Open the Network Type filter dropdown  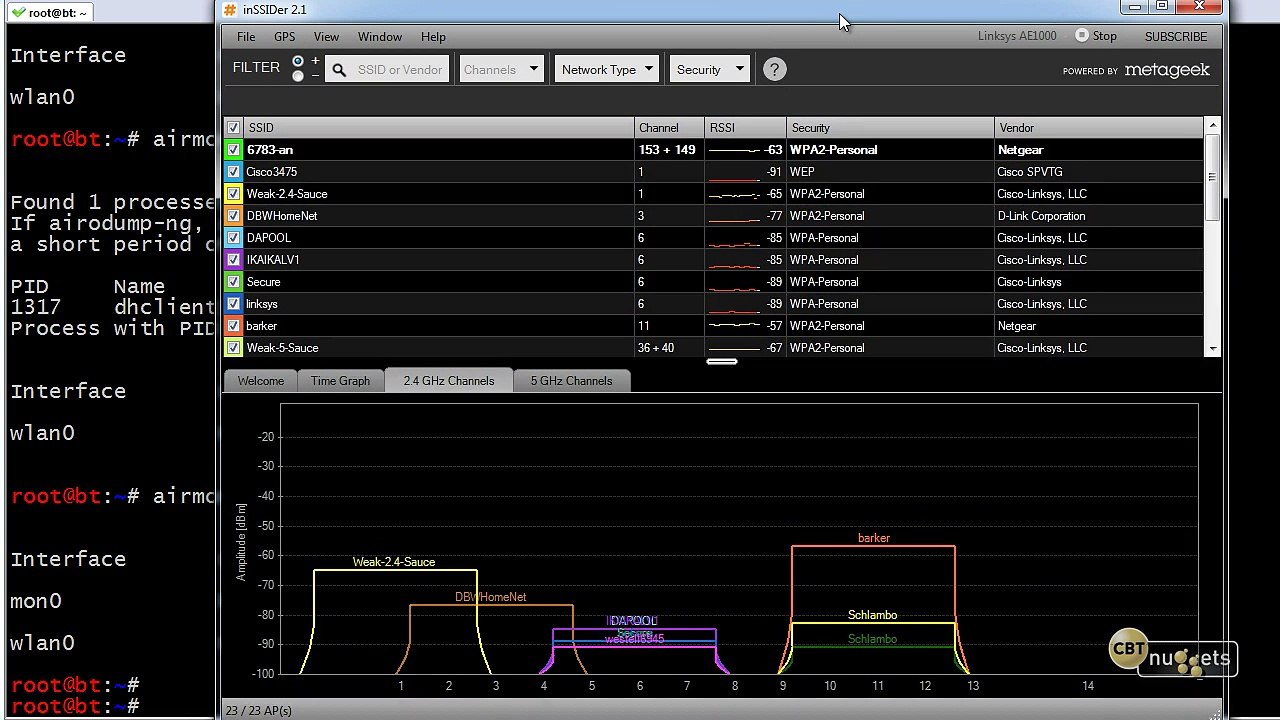(x=607, y=69)
